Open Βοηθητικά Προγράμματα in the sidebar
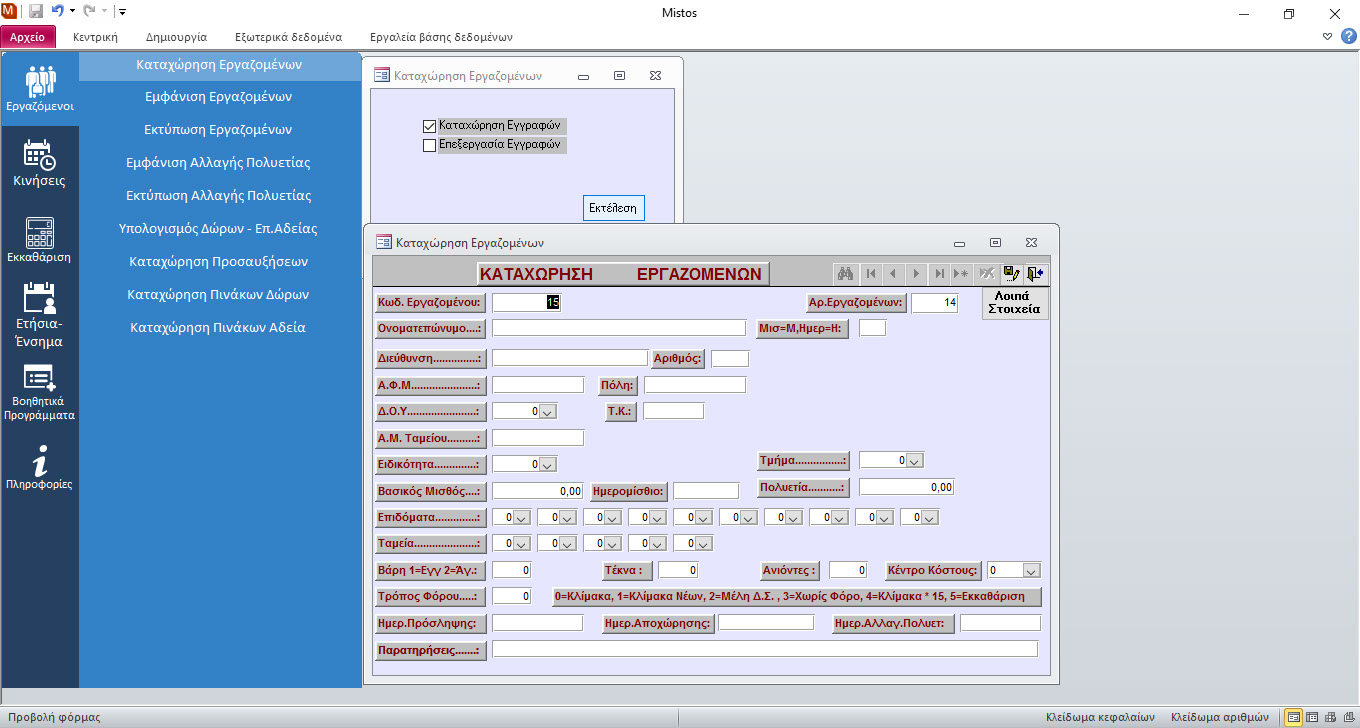The image size is (1360, 728). click(40, 393)
